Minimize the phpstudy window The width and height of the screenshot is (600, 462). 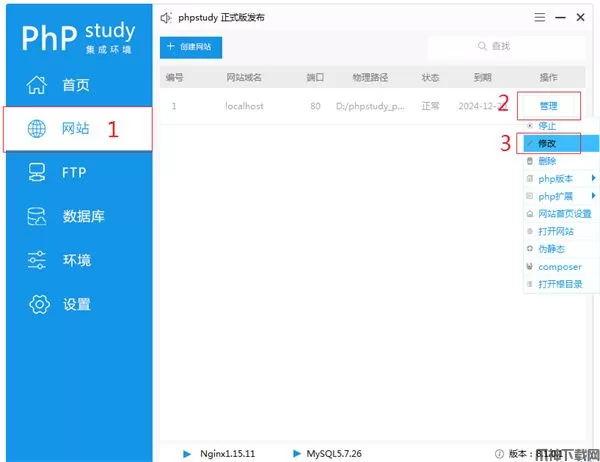click(x=560, y=18)
